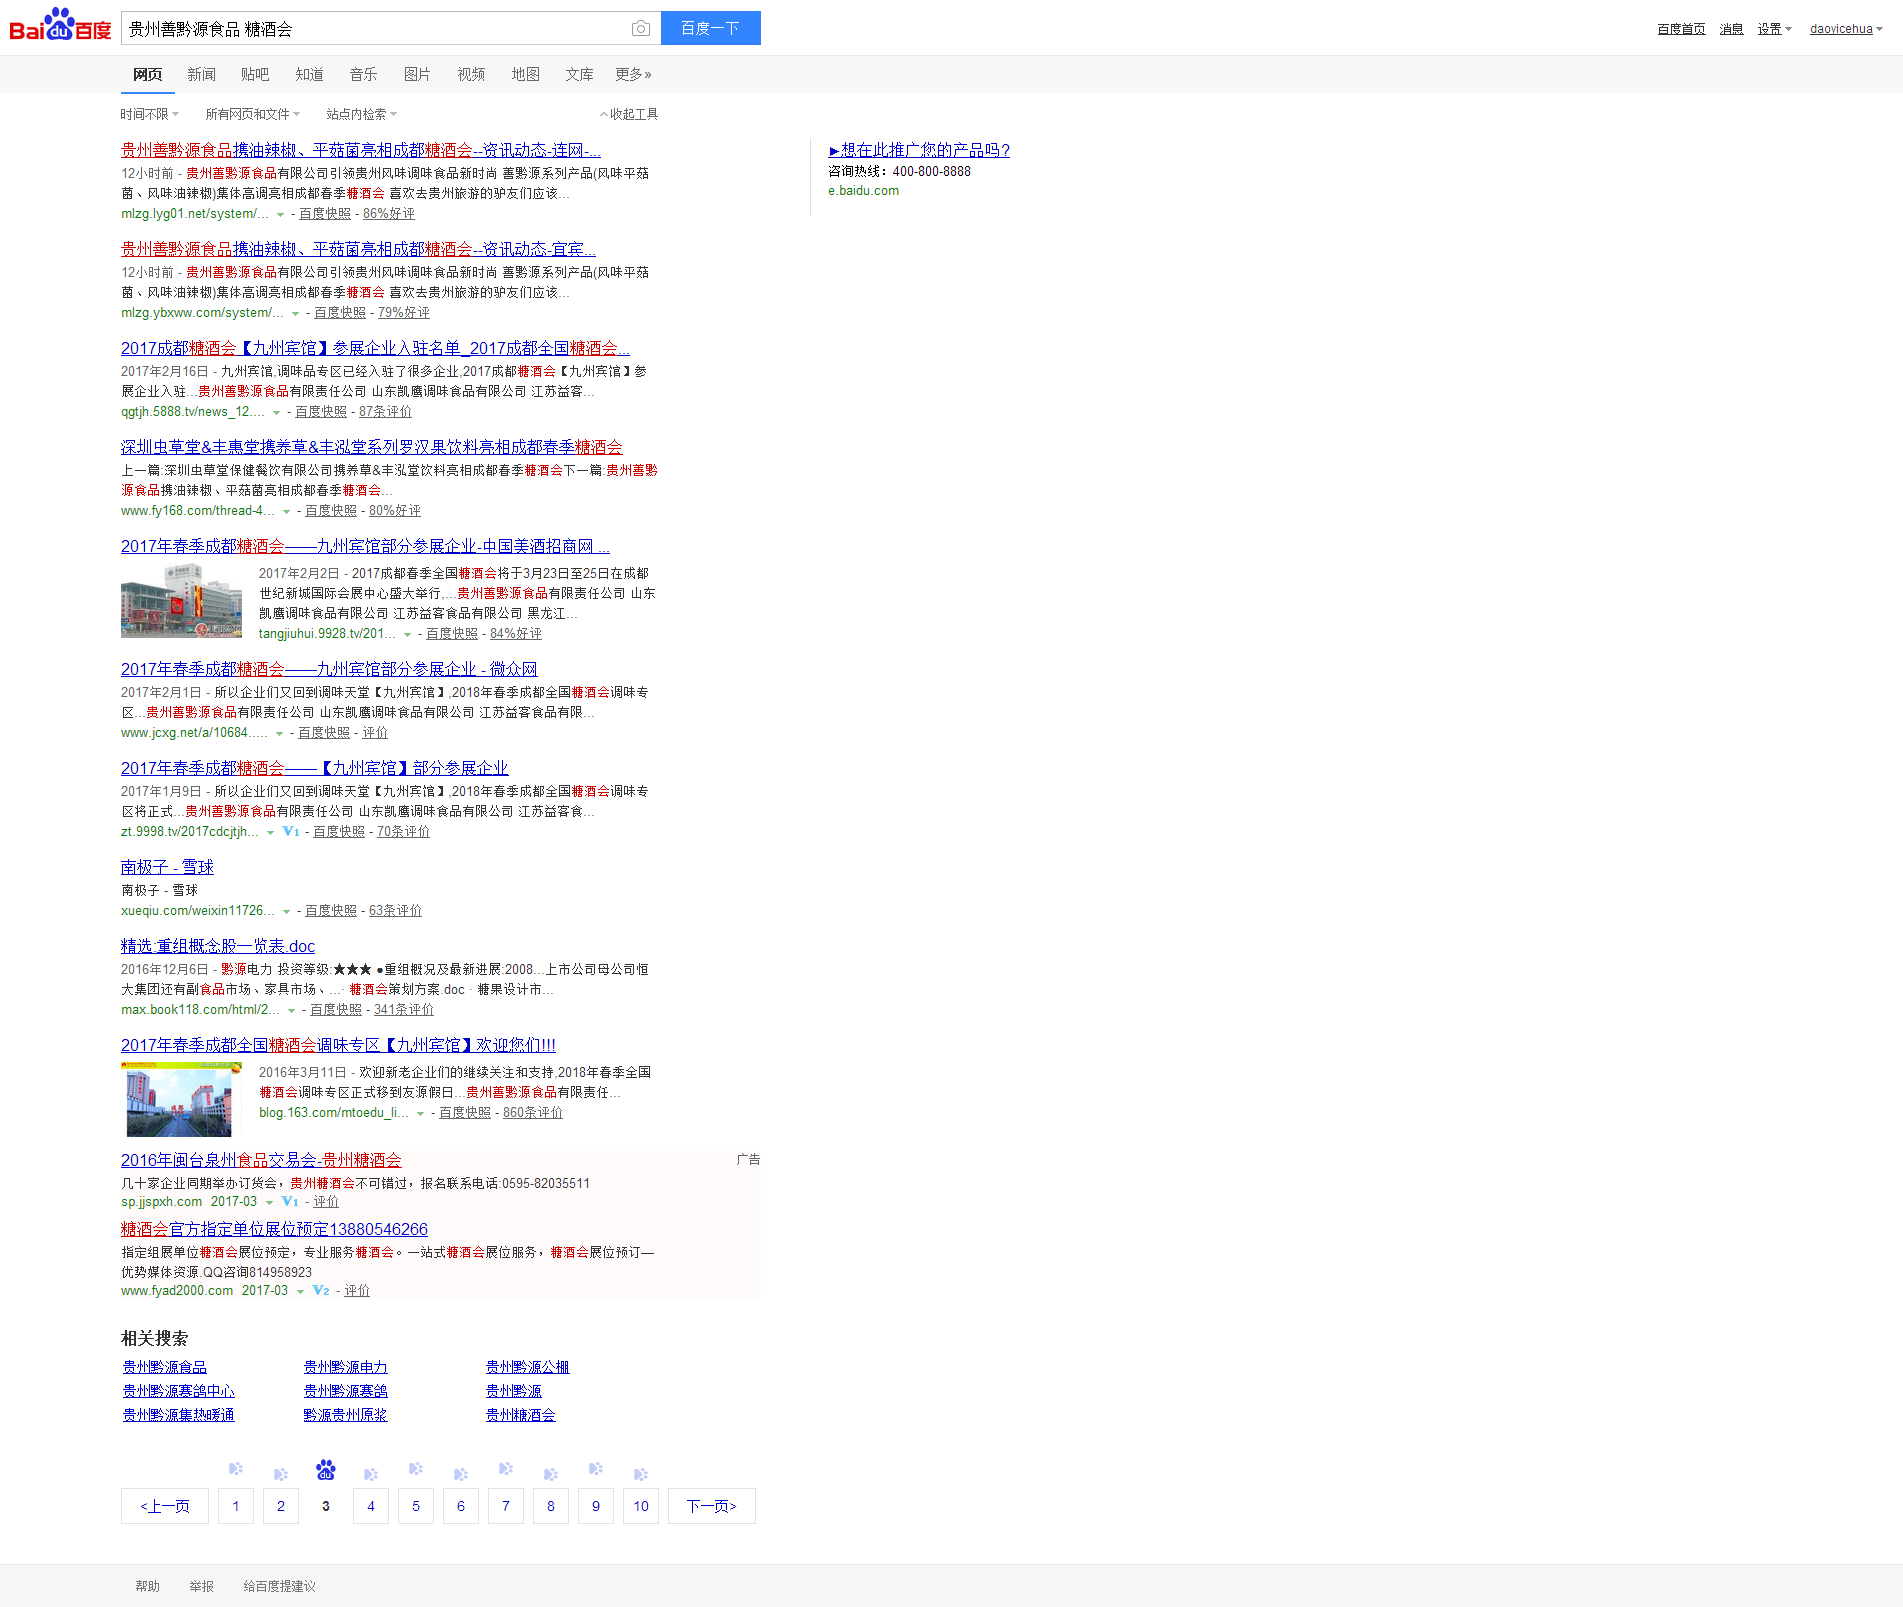Open 南极子 - 雪球 result

click(167, 867)
